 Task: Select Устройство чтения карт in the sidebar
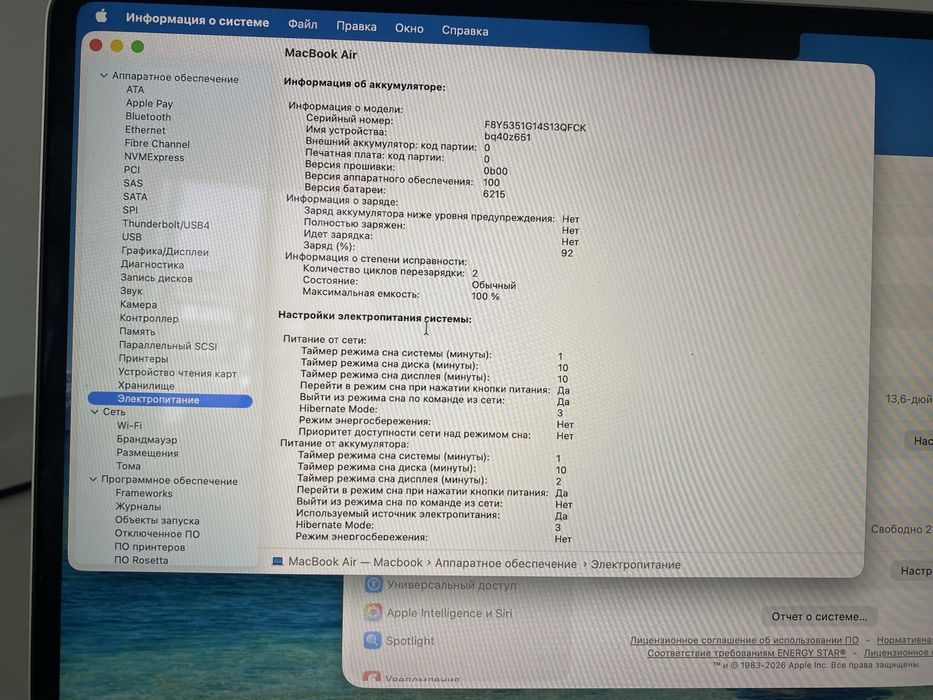[x=177, y=373]
